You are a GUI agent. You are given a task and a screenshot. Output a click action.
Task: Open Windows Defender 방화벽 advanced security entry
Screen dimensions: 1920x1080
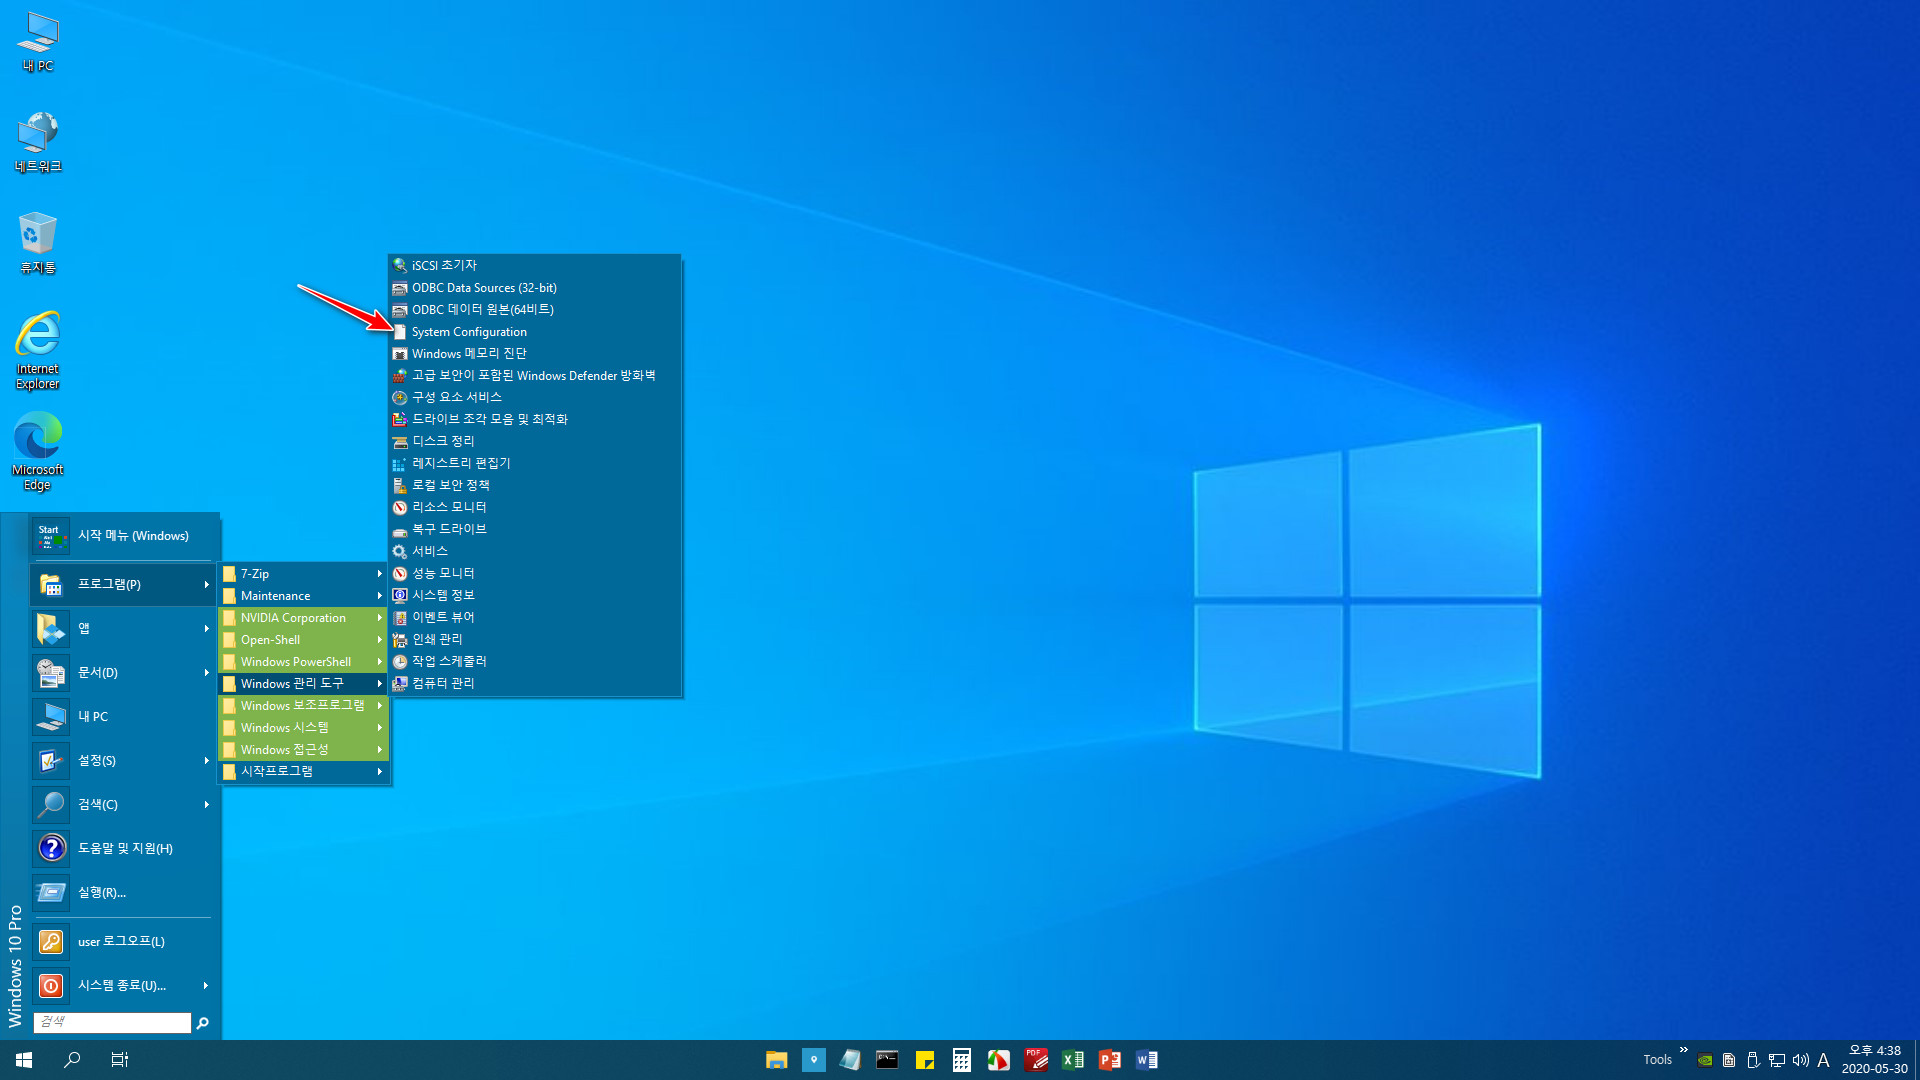click(x=535, y=376)
